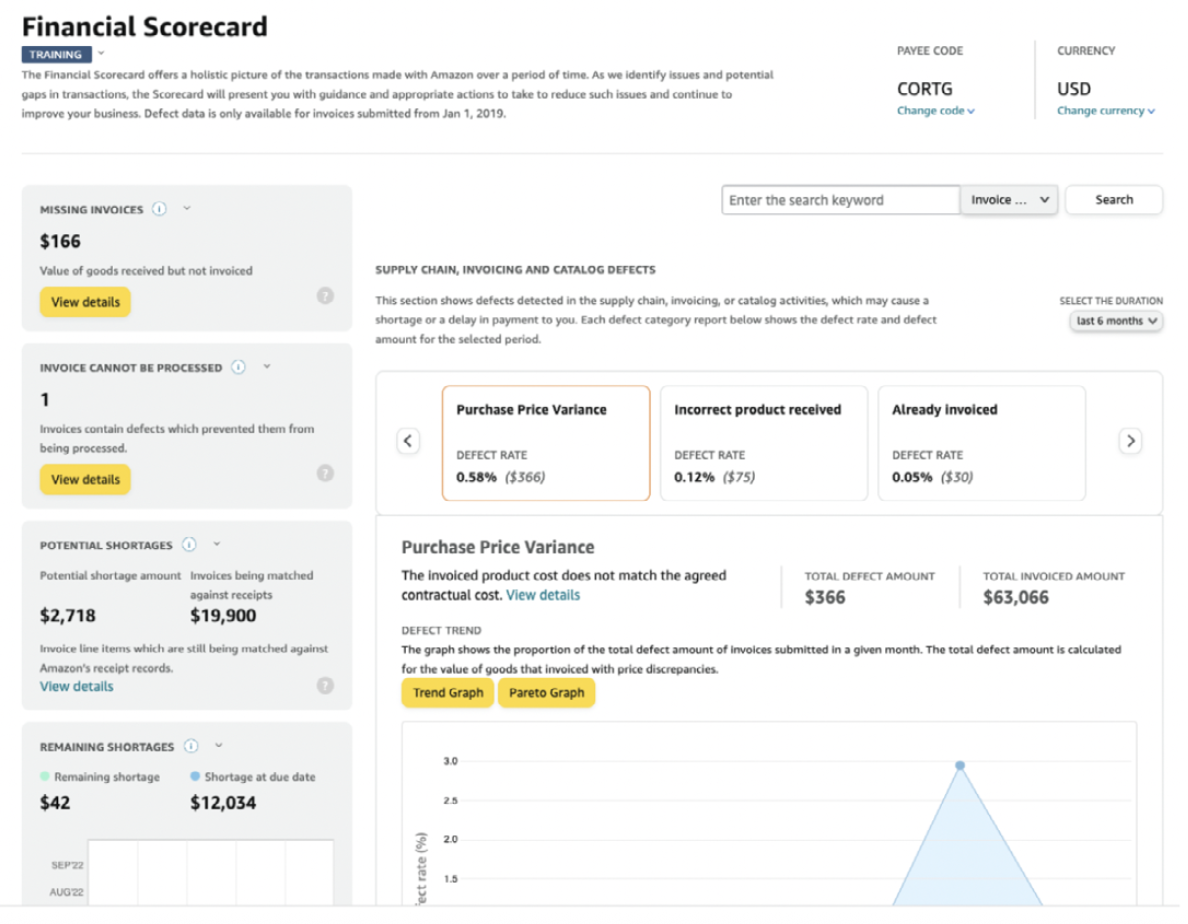Click the $12,034 shortage at due date value
The height and width of the screenshot is (924, 1188).
[223, 803]
